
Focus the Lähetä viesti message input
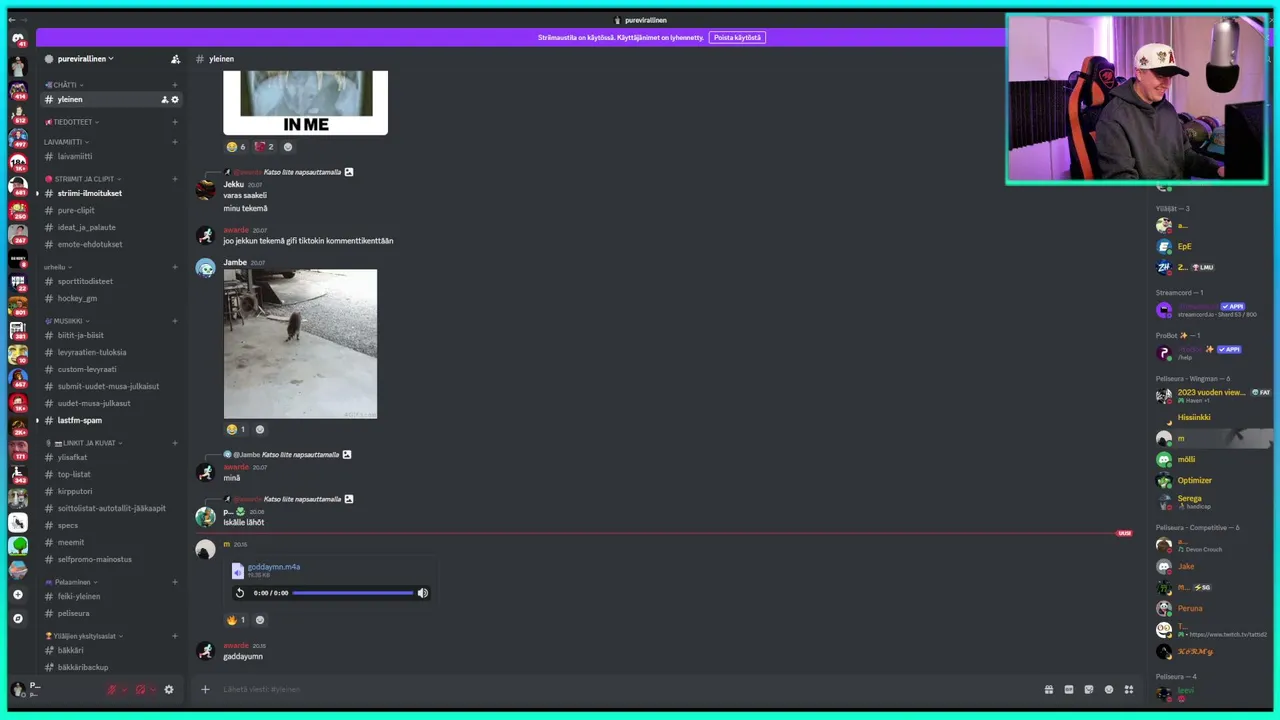point(626,689)
